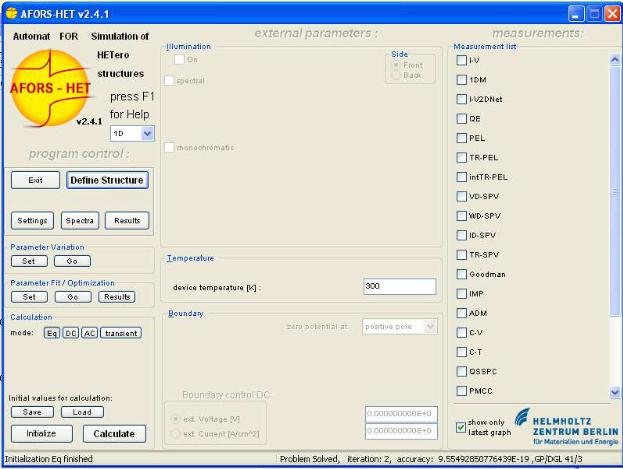Open the Results button under program control
623x469 pixels.
tap(127, 221)
